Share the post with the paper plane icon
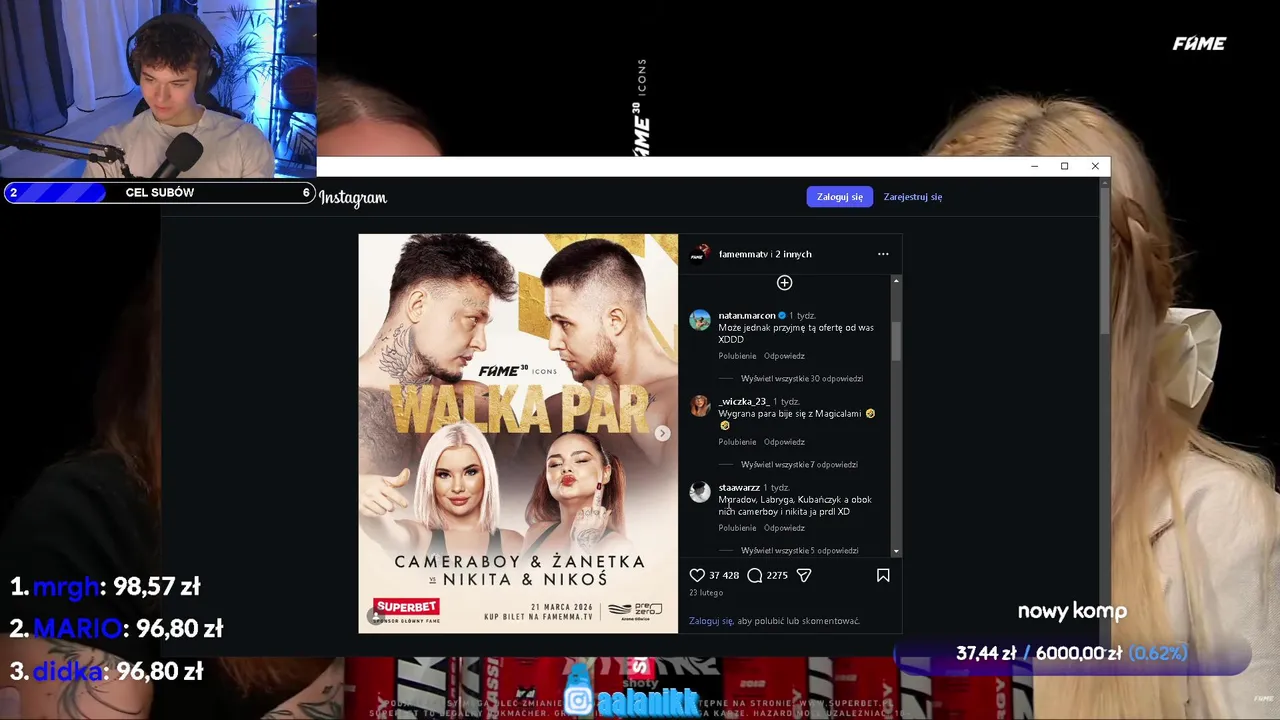This screenshot has width=1280, height=720. point(804,575)
